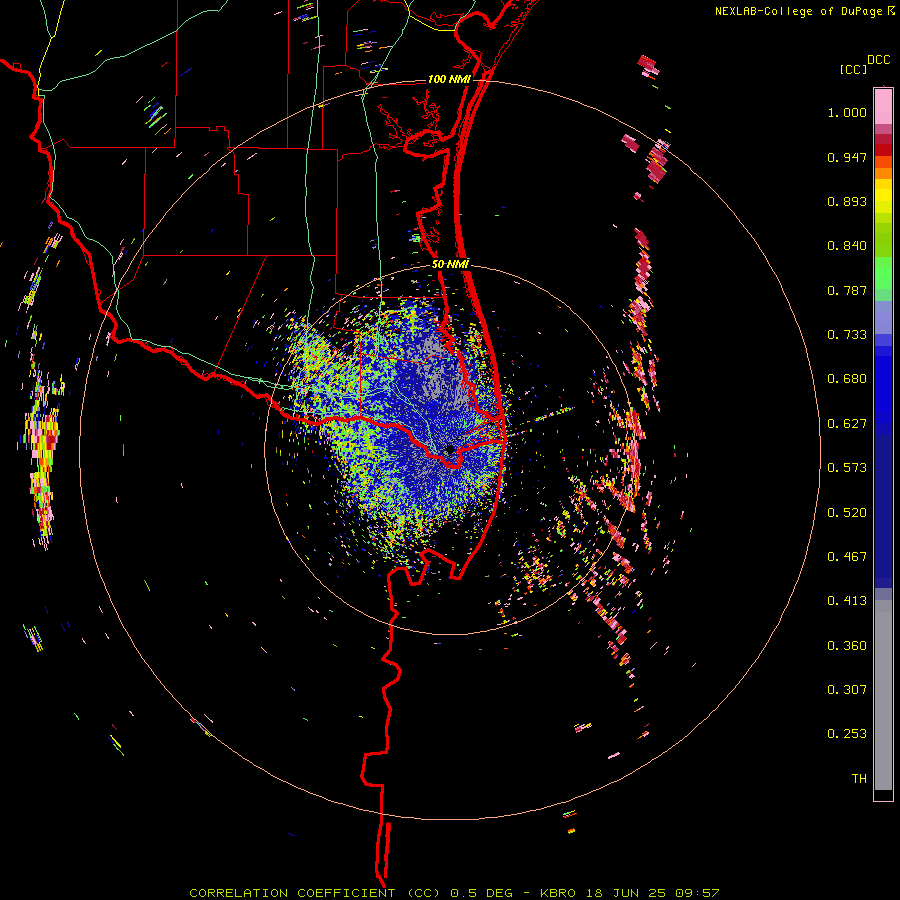Viewport: 900px width, 900px height.
Task: Click the 0.947 scale value
Action: point(847,157)
